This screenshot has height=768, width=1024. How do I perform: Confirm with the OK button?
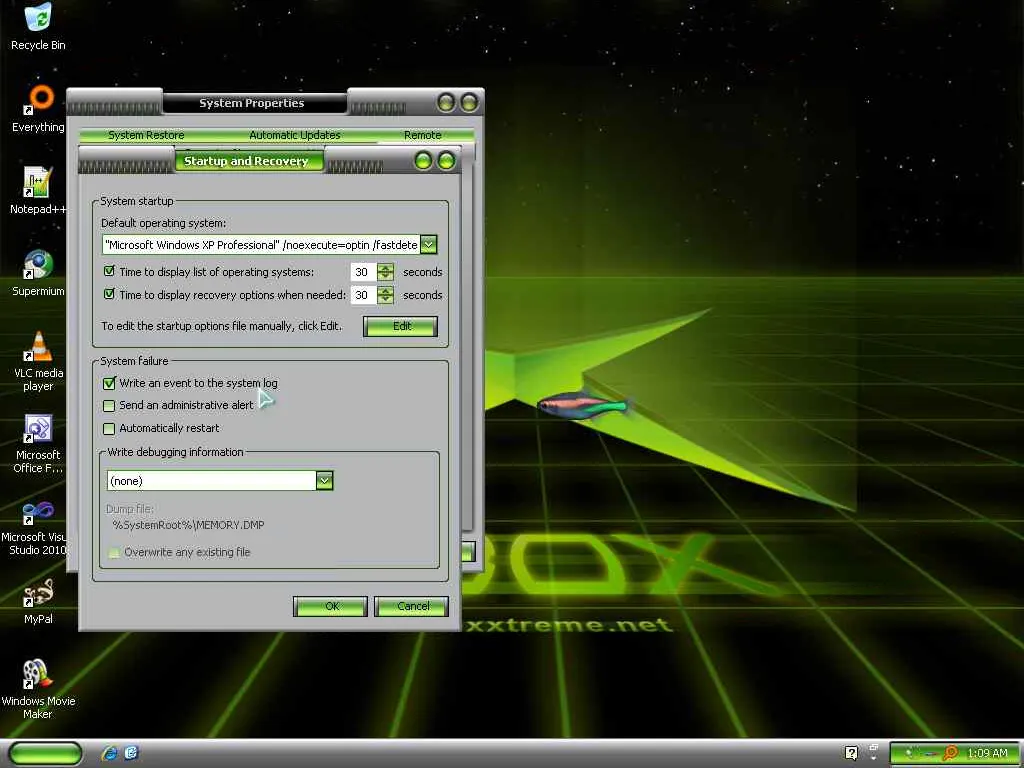[330, 606]
